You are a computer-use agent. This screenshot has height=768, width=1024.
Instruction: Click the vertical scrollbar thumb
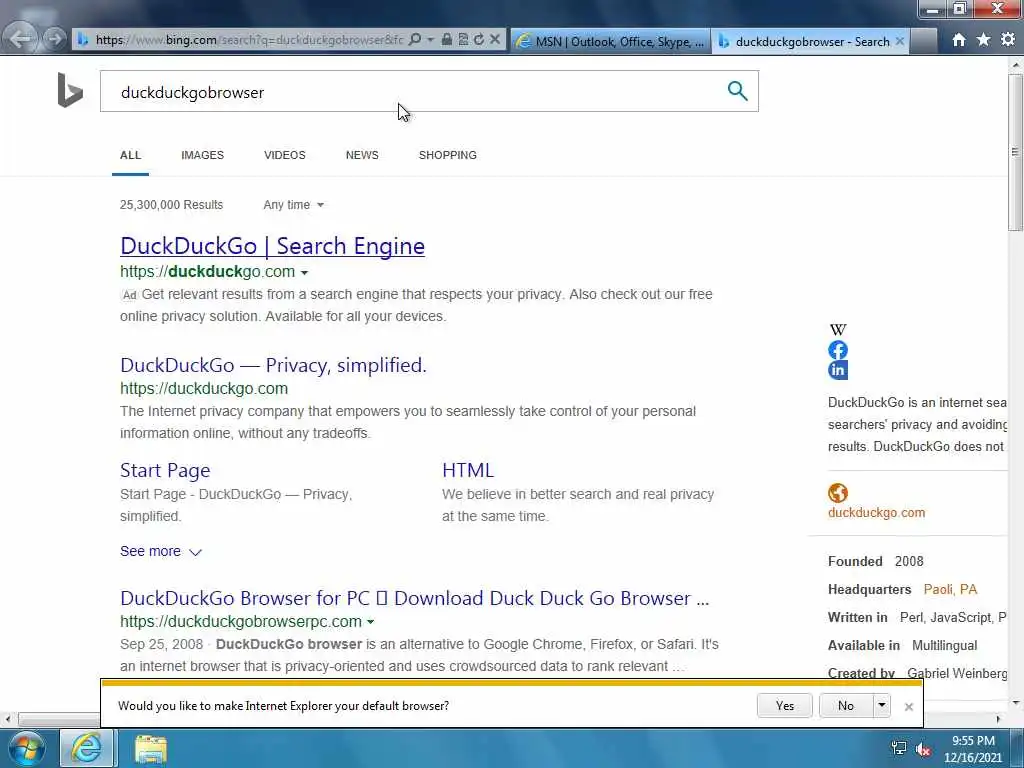pyautogui.click(x=1015, y=153)
